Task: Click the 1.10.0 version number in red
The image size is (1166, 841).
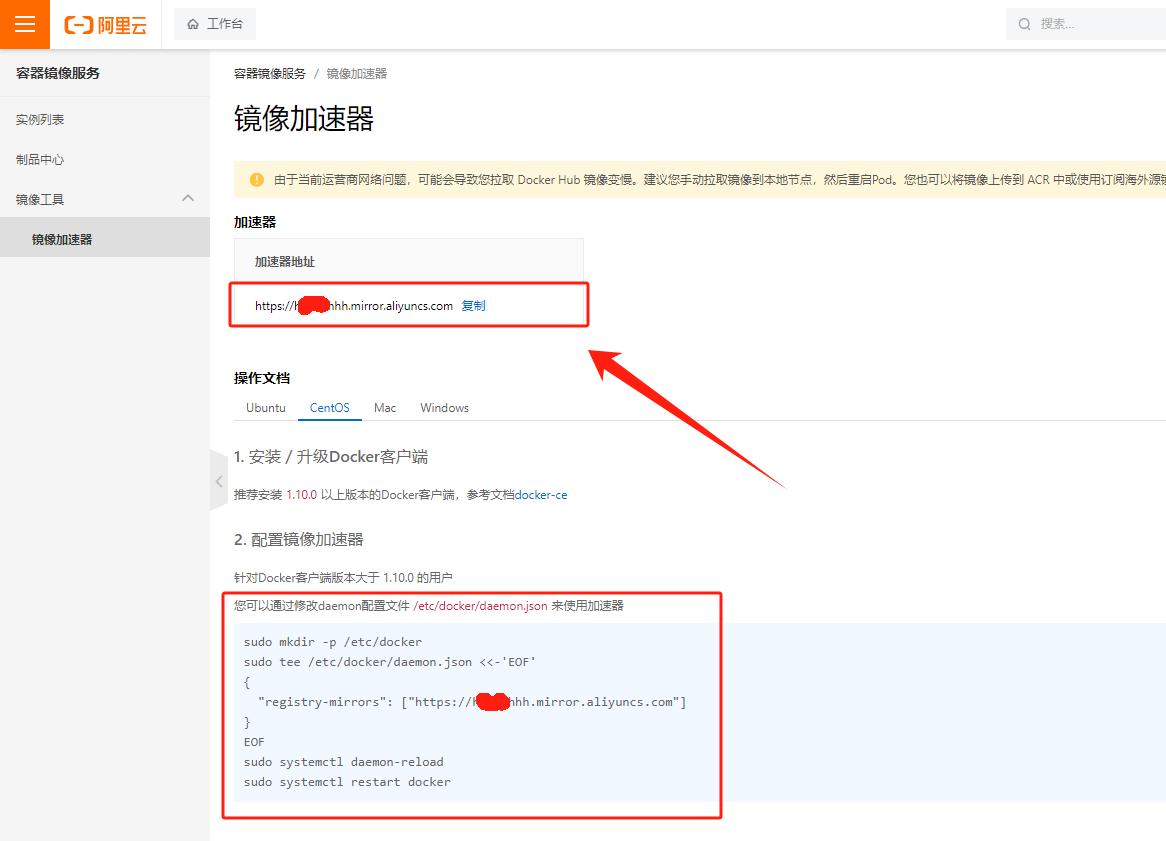Action: pyautogui.click(x=302, y=494)
